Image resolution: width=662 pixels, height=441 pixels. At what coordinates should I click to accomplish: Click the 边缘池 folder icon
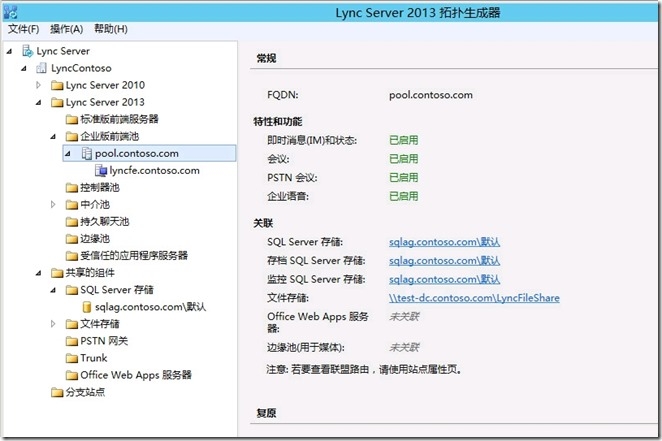pos(71,239)
